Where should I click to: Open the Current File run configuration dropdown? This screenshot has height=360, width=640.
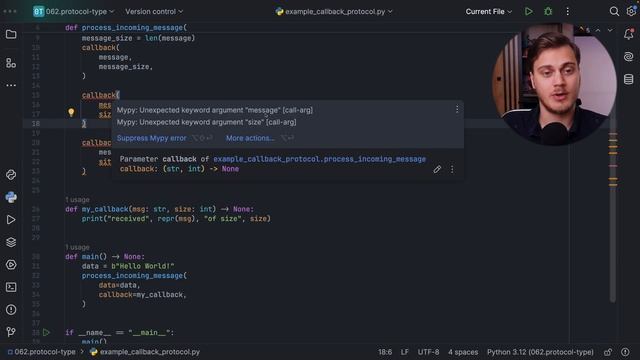point(489,11)
